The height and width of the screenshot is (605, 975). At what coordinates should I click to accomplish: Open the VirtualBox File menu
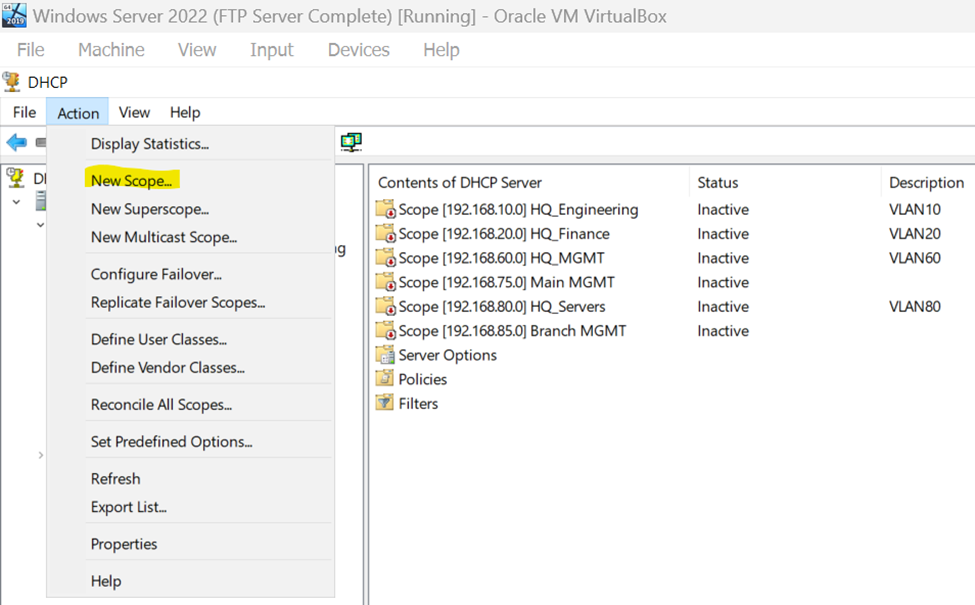pos(30,50)
